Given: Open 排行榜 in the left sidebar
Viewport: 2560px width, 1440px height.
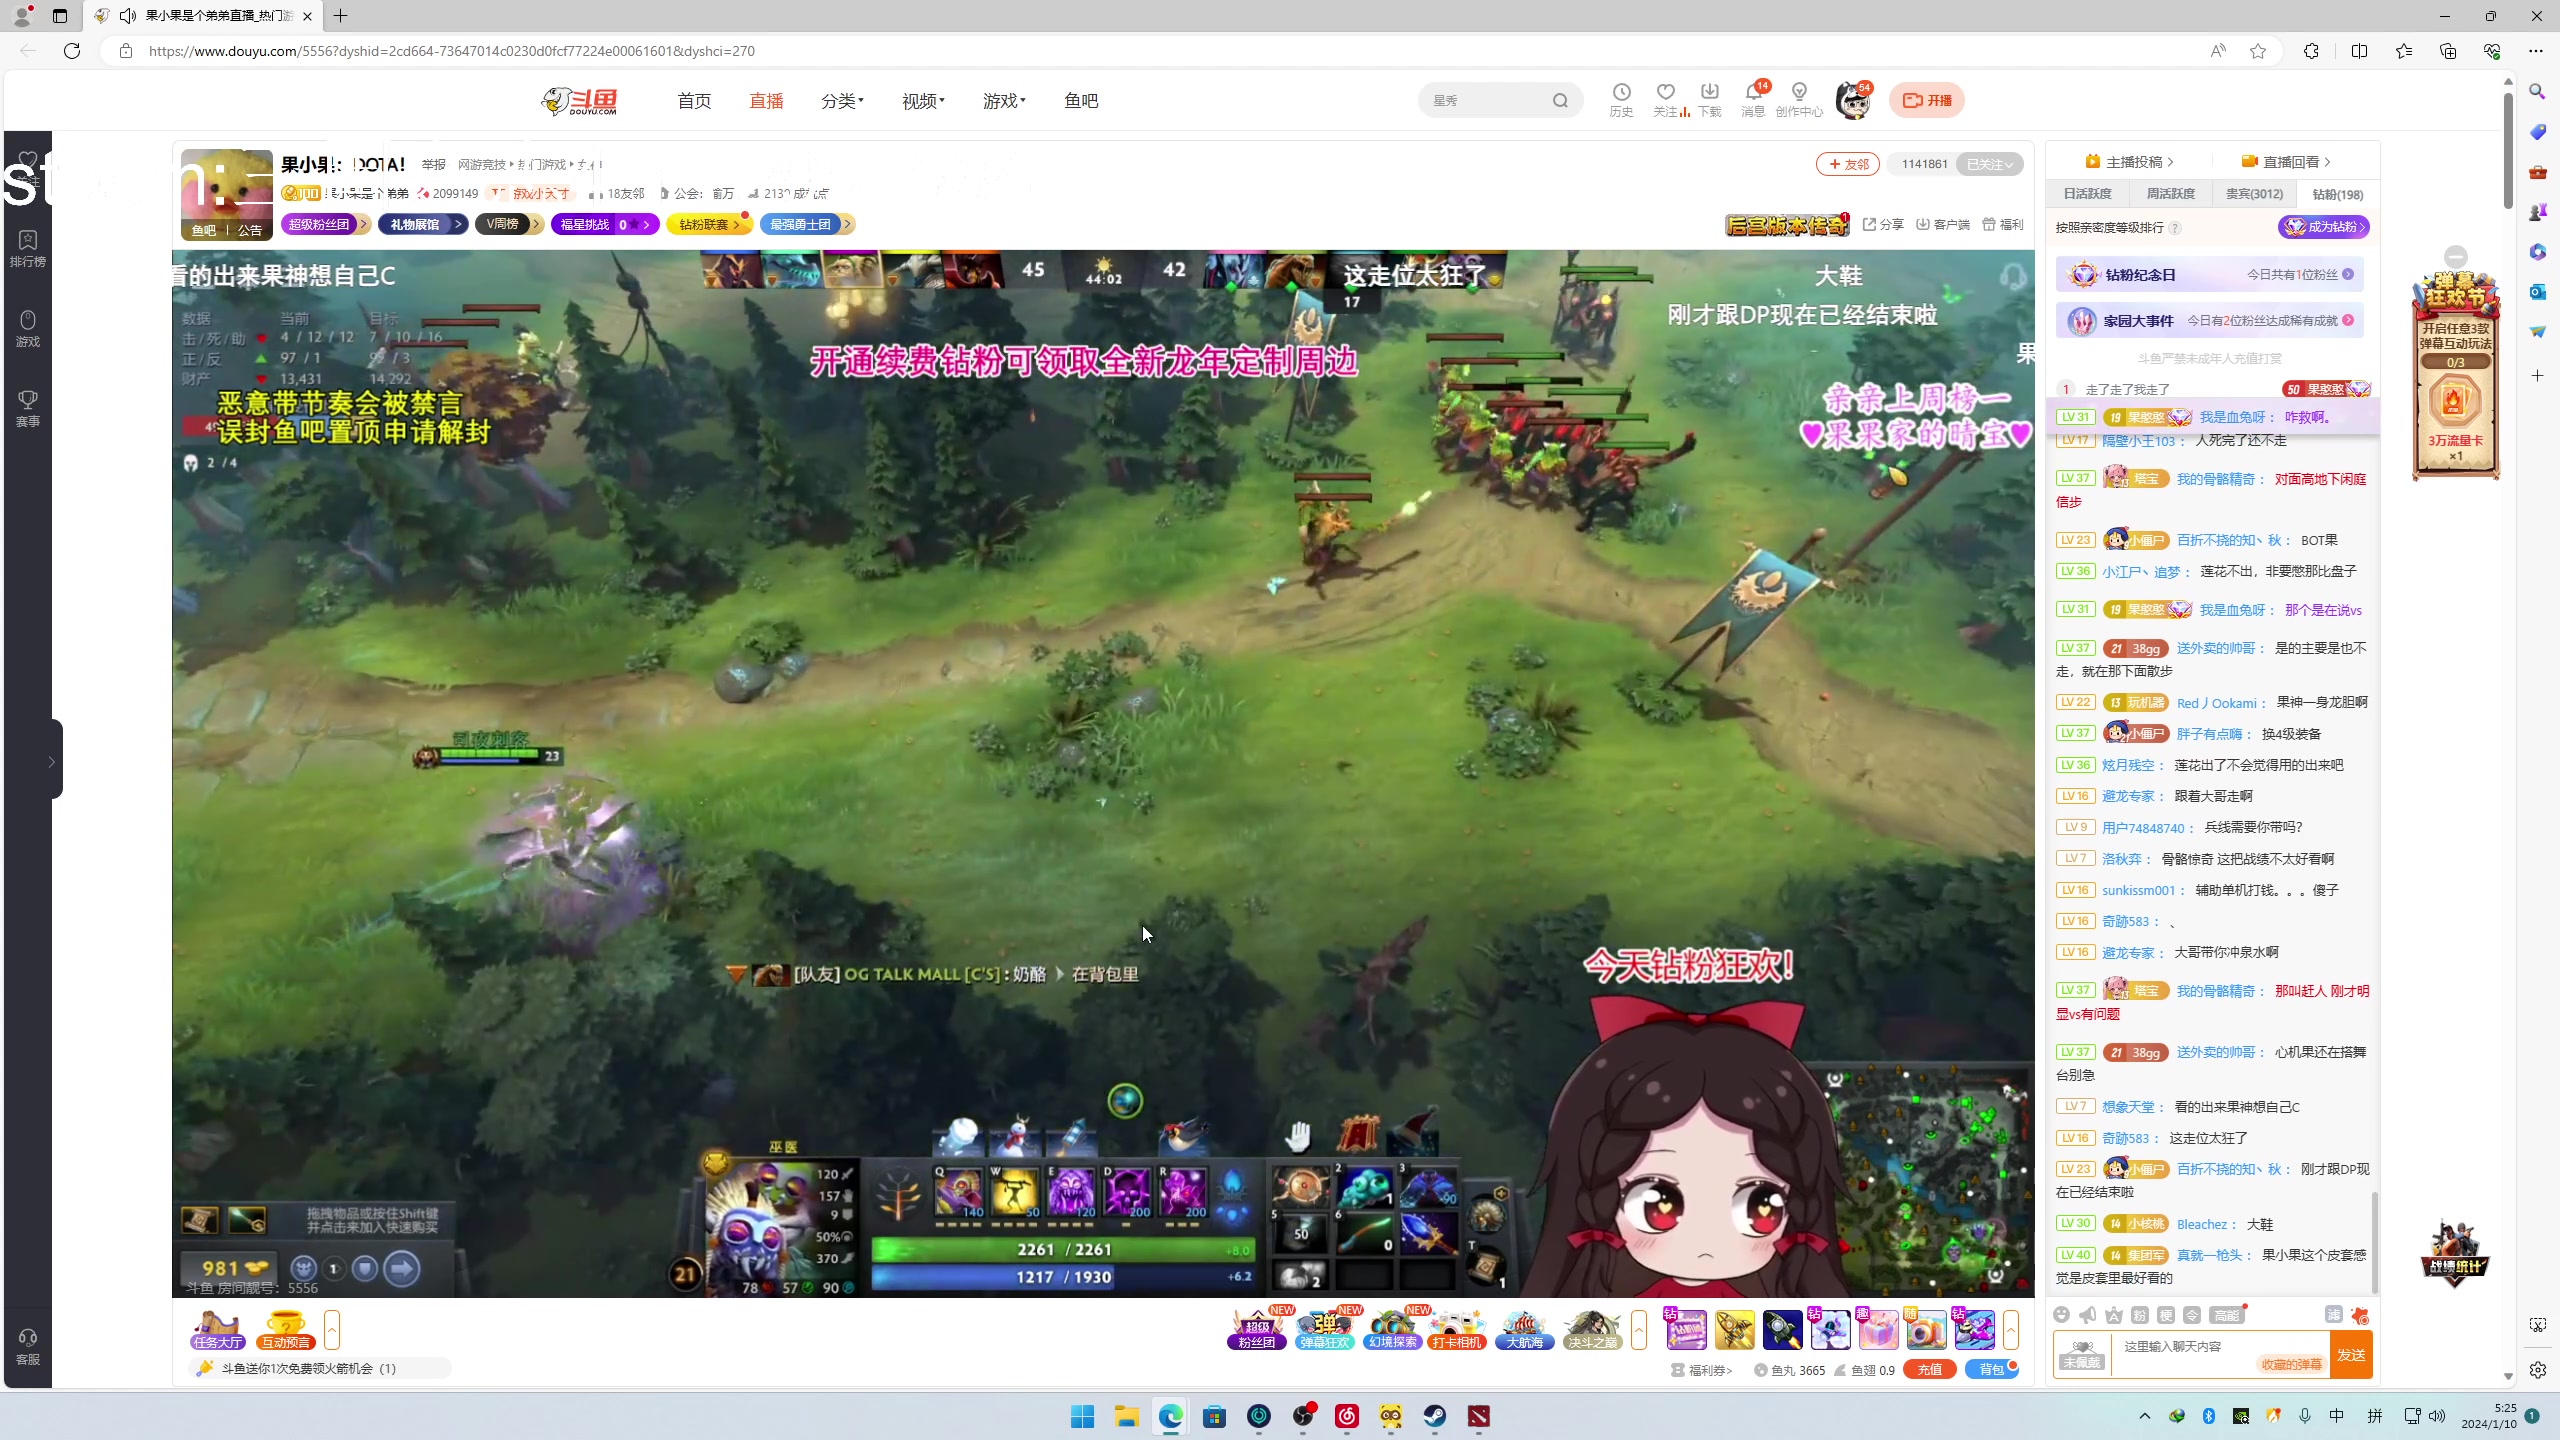Looking at the screenshot, I should tap(27, 249).
